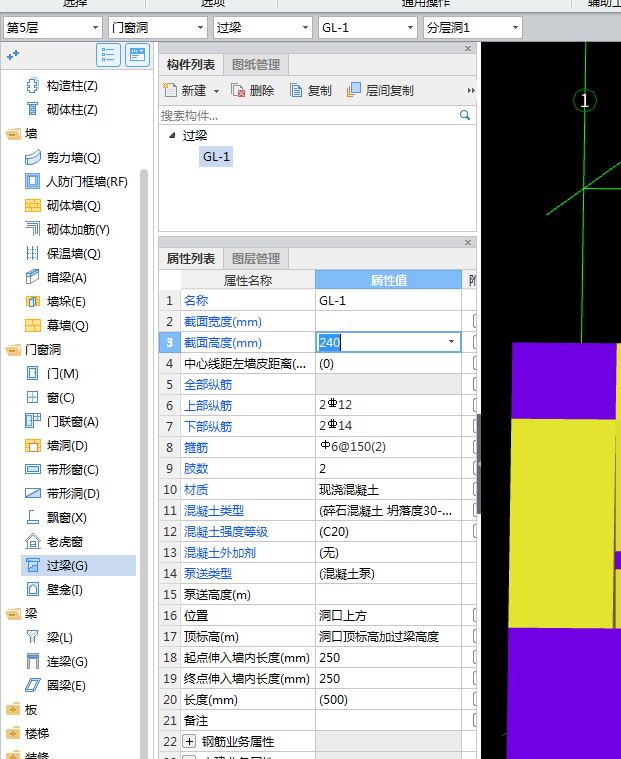Expand 板 folder in navigation

13,710
